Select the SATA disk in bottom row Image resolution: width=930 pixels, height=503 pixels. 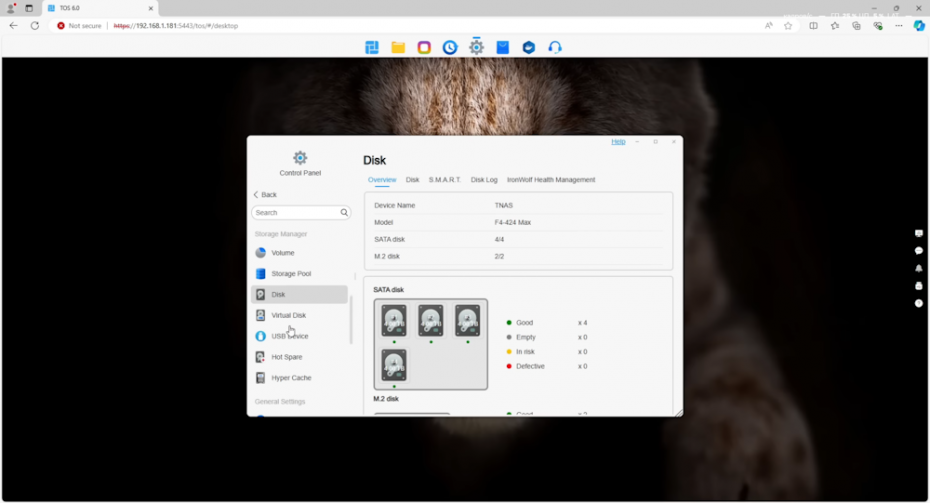(x=394, y=365)
